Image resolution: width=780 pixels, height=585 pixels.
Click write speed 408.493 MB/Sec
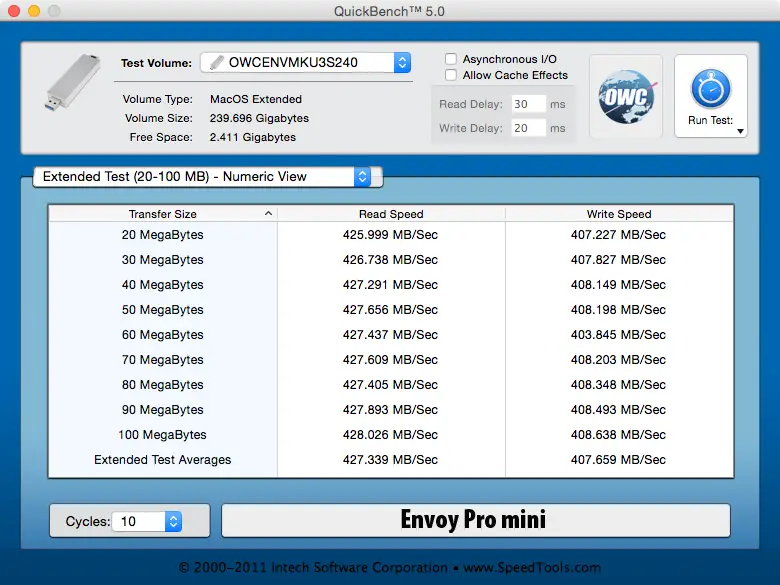618,409
